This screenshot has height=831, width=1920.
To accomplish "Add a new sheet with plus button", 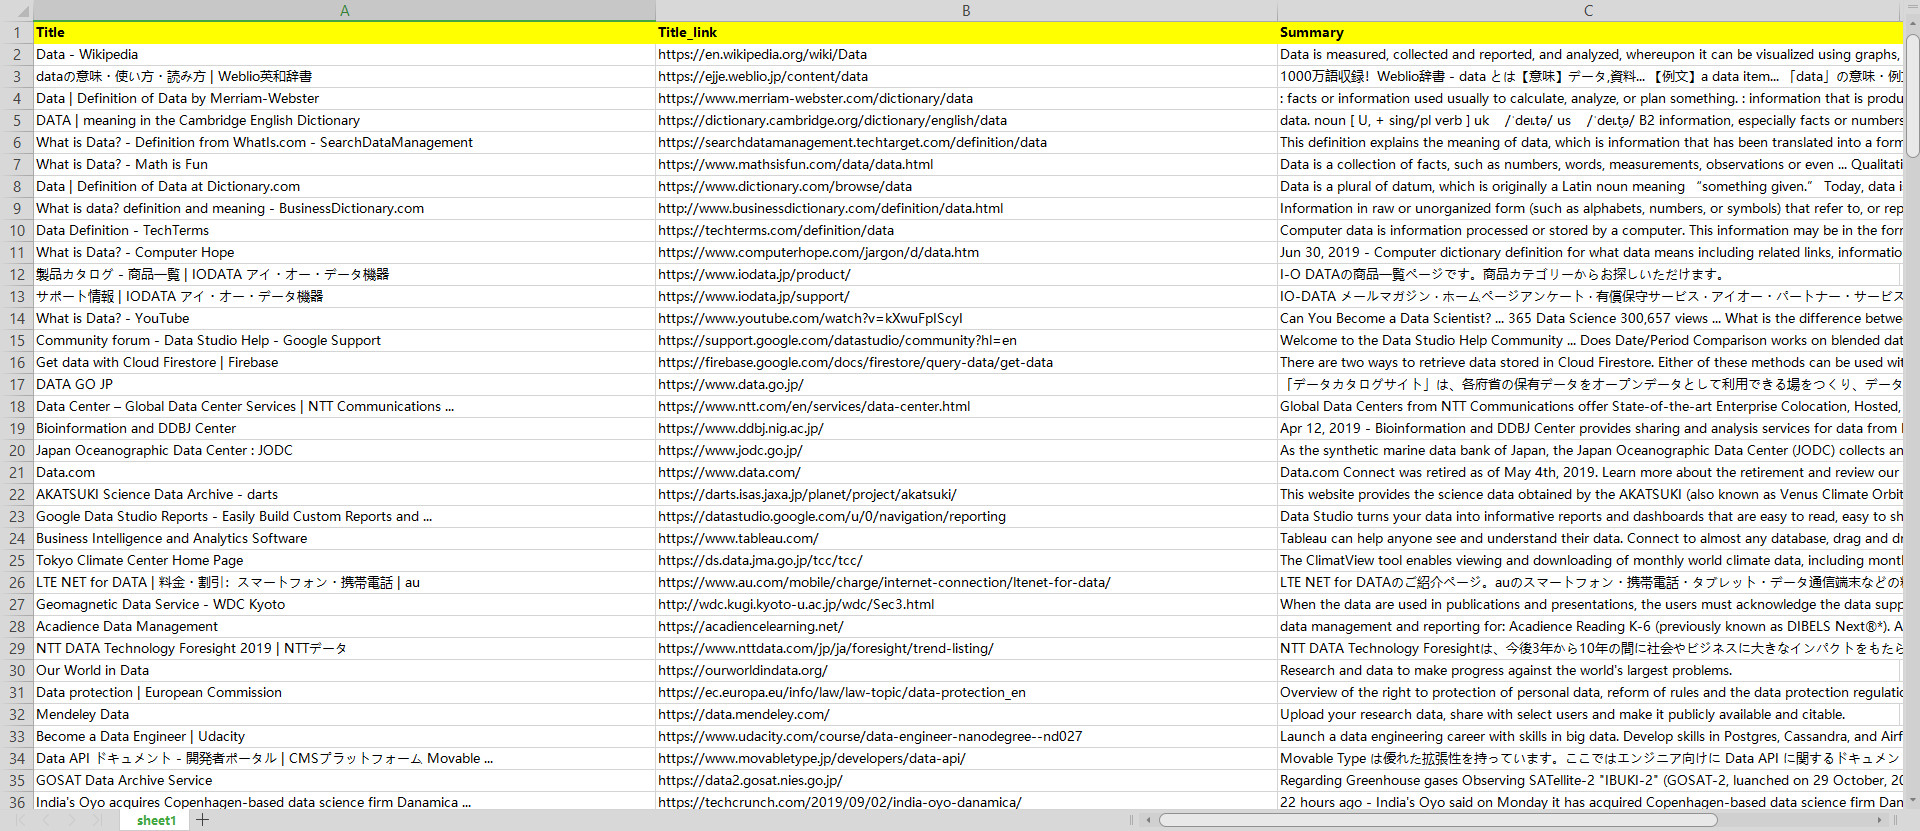I will [x=203, y=820].
